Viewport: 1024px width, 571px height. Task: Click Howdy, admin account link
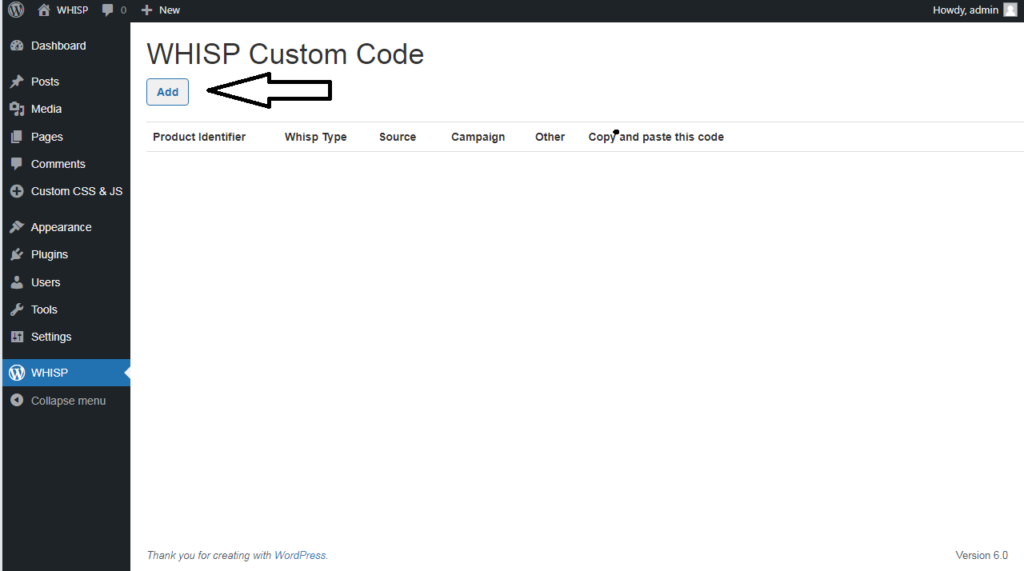pos(965,10)
